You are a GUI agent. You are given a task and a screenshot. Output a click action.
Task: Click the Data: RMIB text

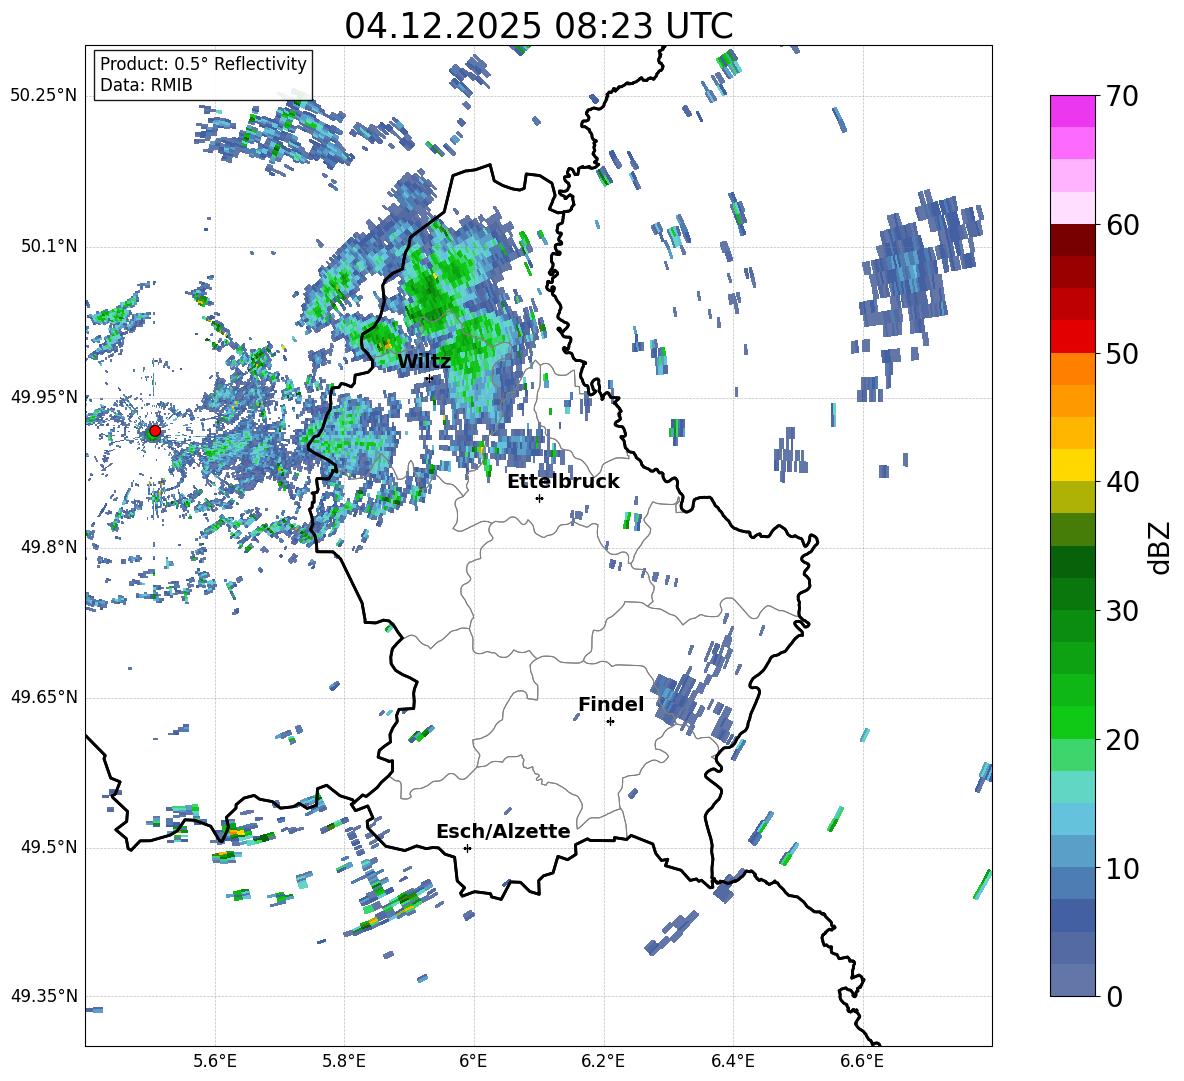click(146, 85)
